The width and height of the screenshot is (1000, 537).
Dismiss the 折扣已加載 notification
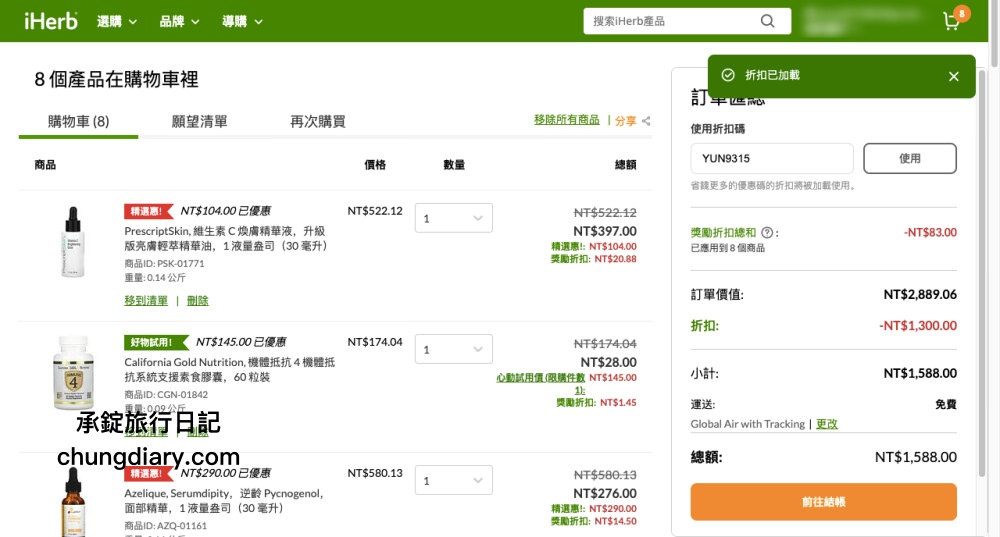point(953,77)
